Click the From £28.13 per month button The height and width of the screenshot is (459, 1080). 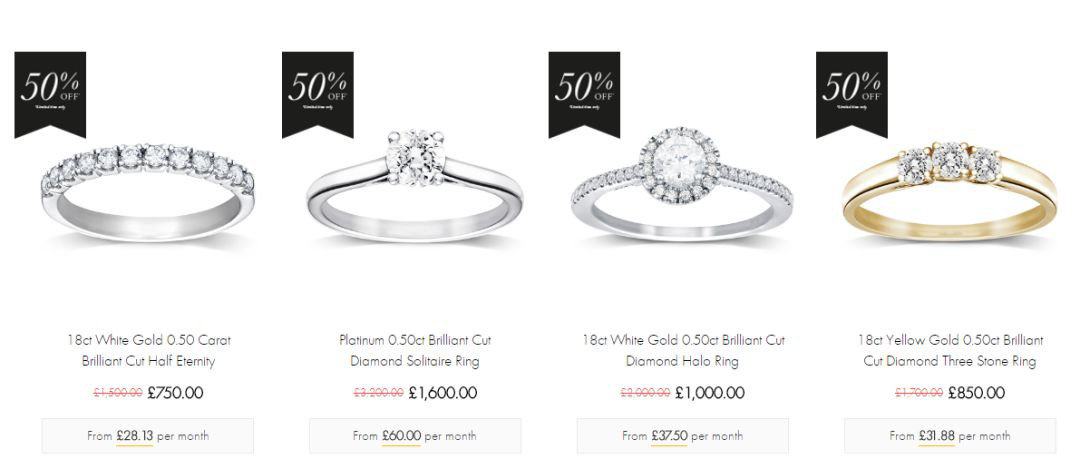pos(147,436)
